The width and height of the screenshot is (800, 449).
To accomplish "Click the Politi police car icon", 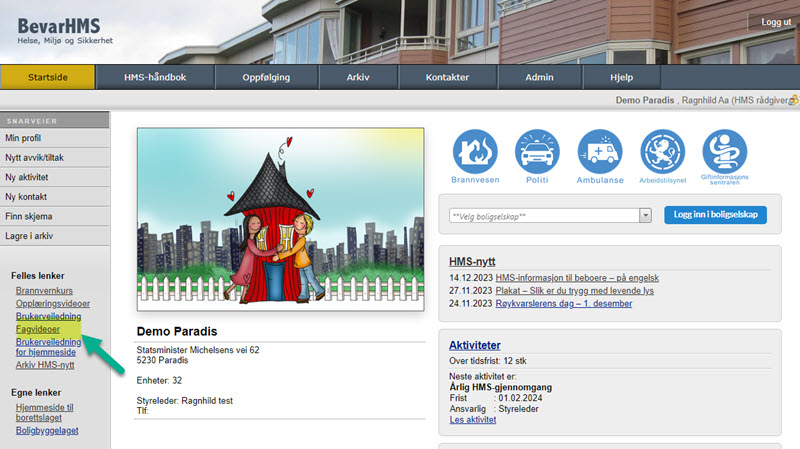I will (x=538, y=152).
